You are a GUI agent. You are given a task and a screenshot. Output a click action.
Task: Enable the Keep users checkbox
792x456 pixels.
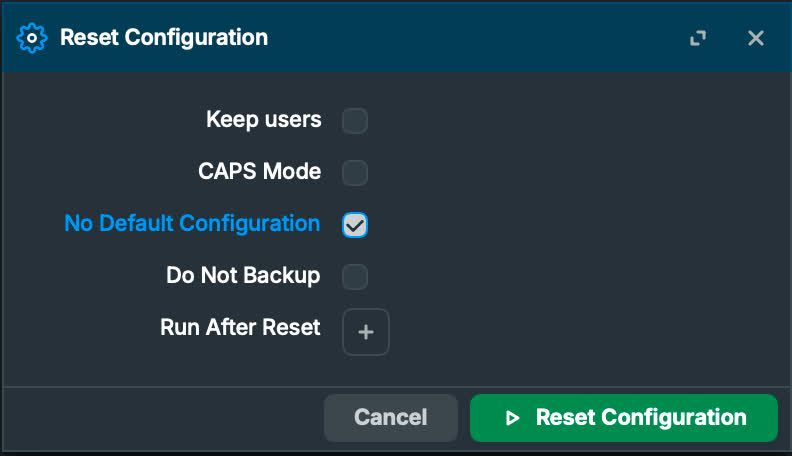(x=355, y=121)
